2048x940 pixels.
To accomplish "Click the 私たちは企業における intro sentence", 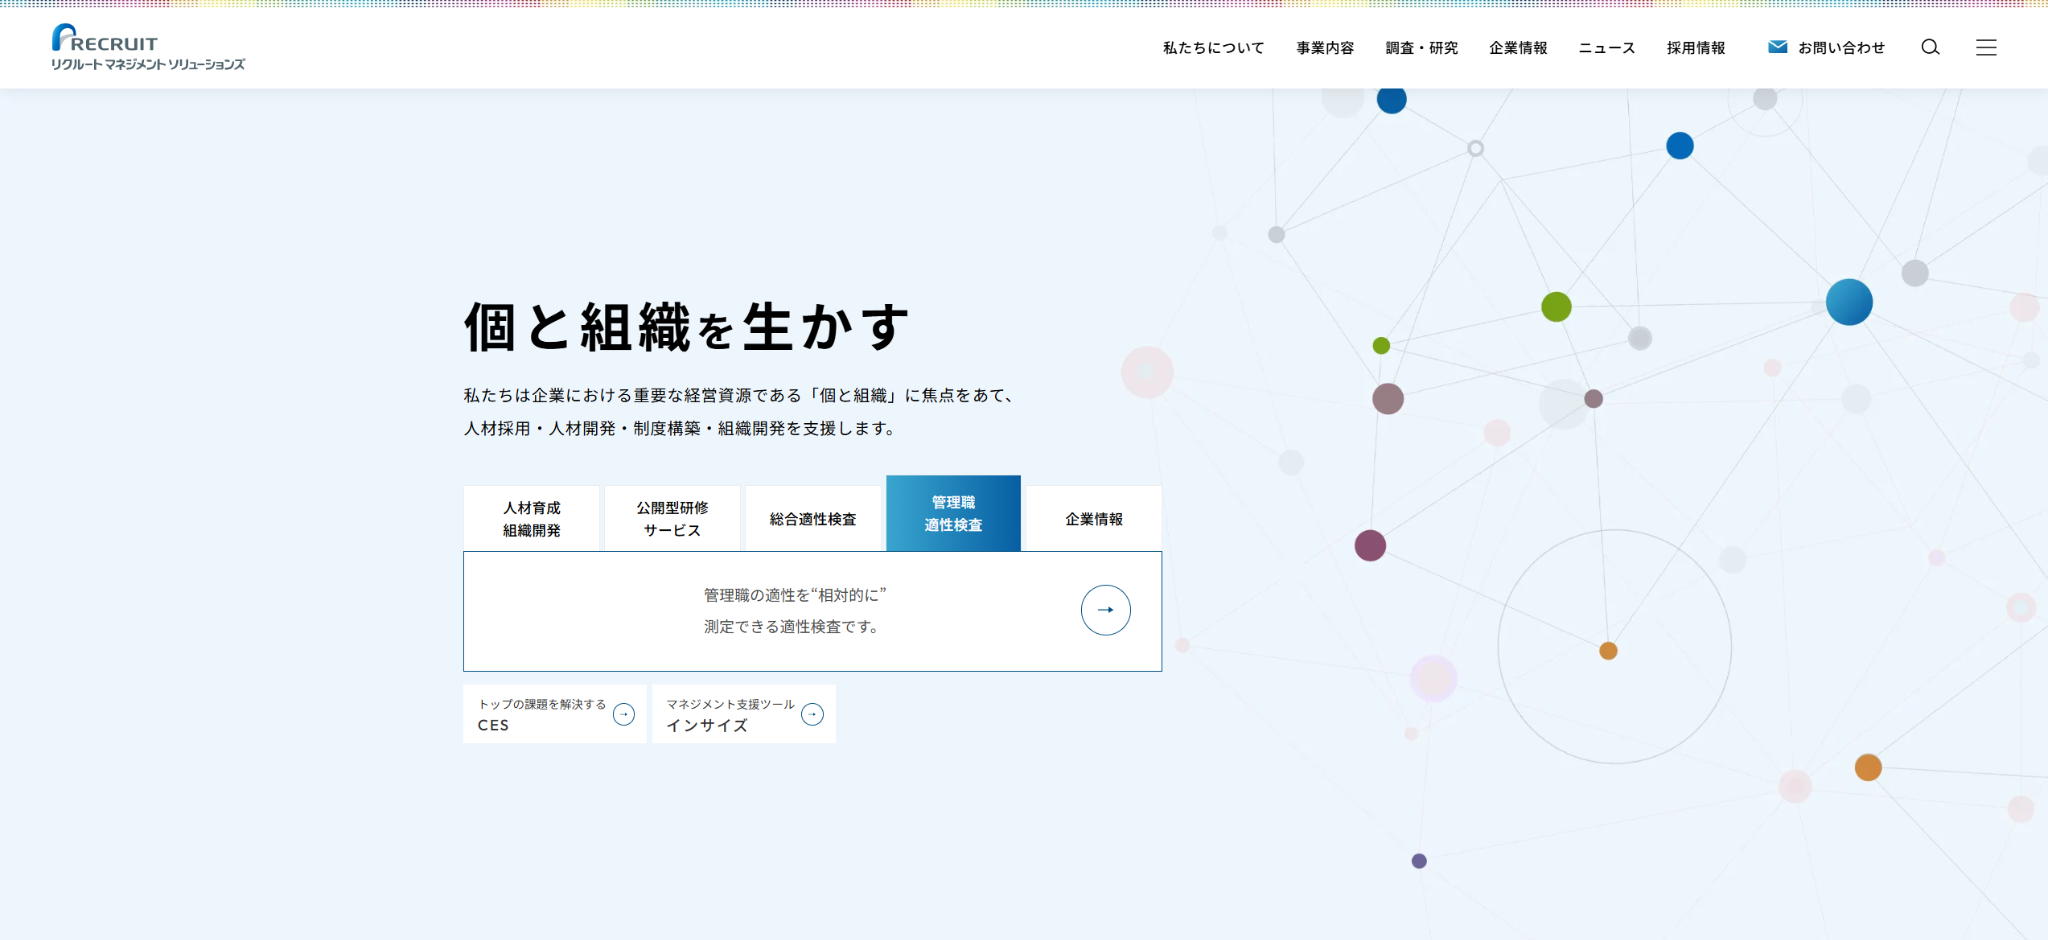I will (742, 395).
